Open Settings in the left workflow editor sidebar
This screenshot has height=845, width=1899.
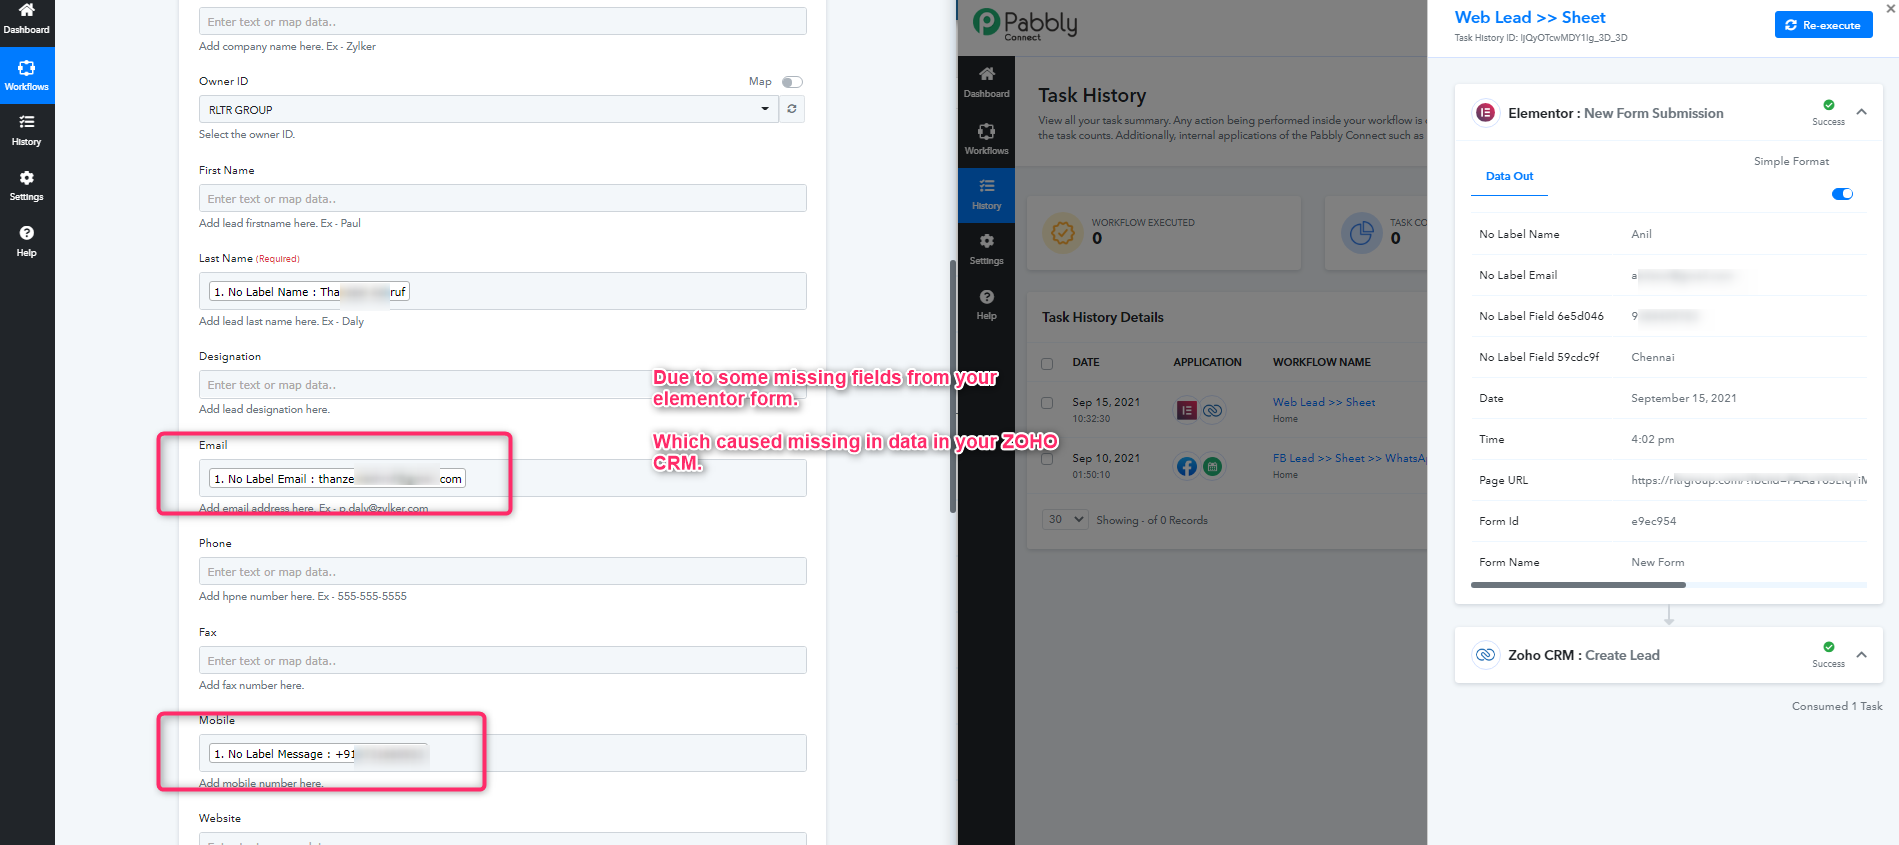[27, 185]
